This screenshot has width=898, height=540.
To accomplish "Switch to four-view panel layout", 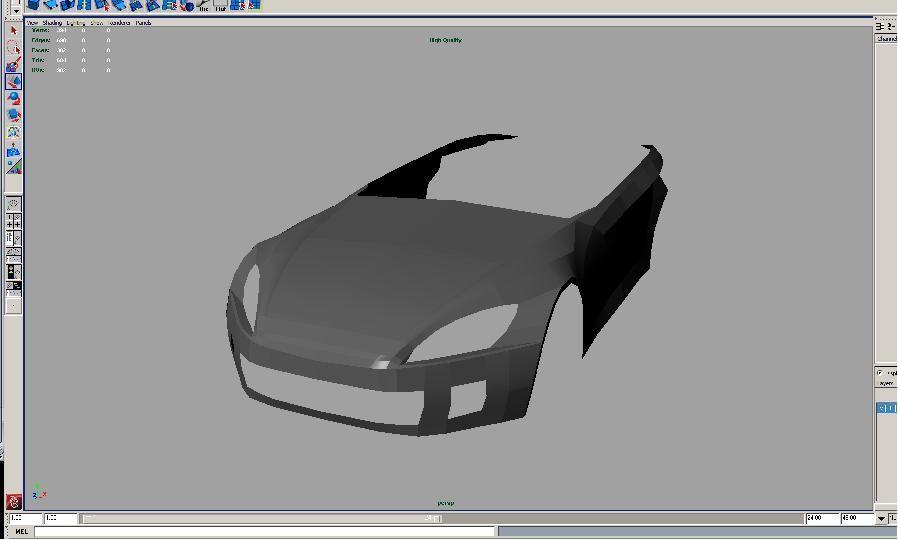I will click(x=13, y=222).
